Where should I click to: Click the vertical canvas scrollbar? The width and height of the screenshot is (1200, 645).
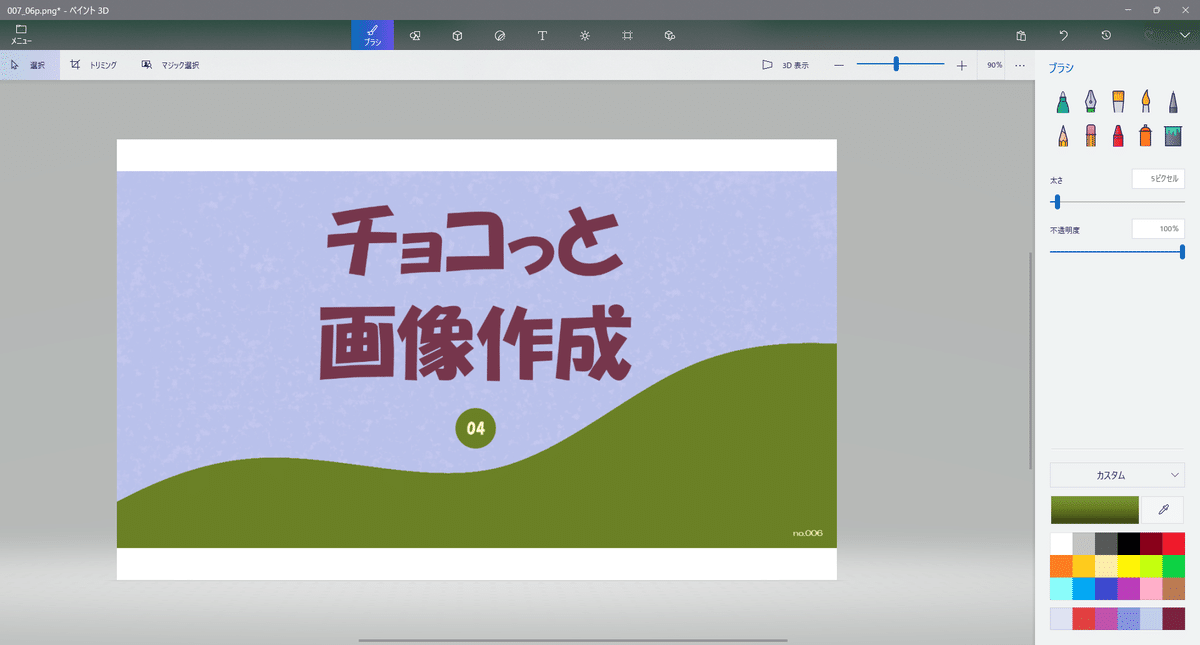pos(1031,360)
